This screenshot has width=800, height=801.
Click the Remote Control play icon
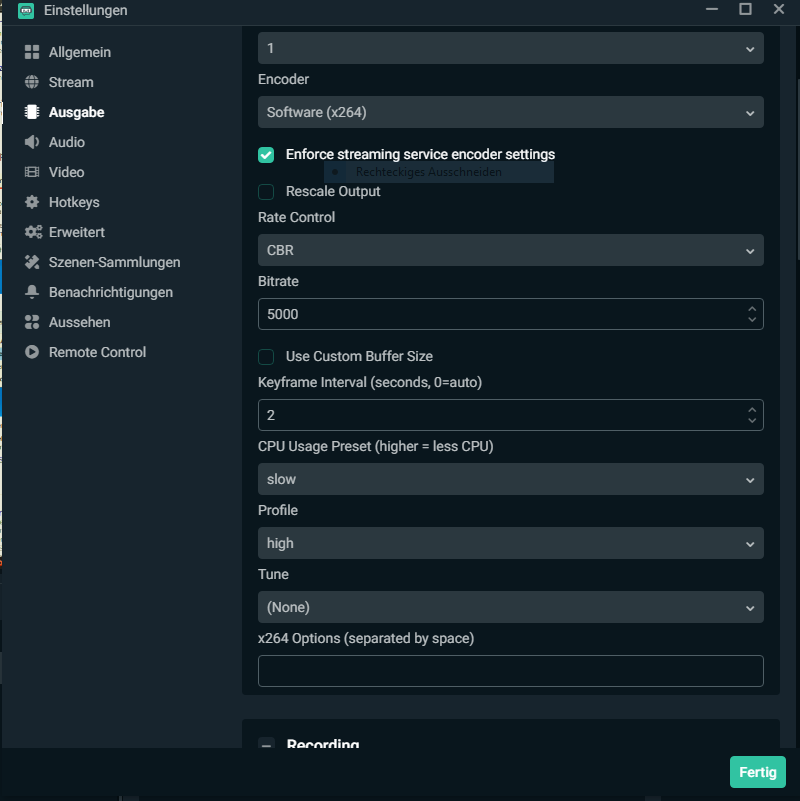(32, 352)
